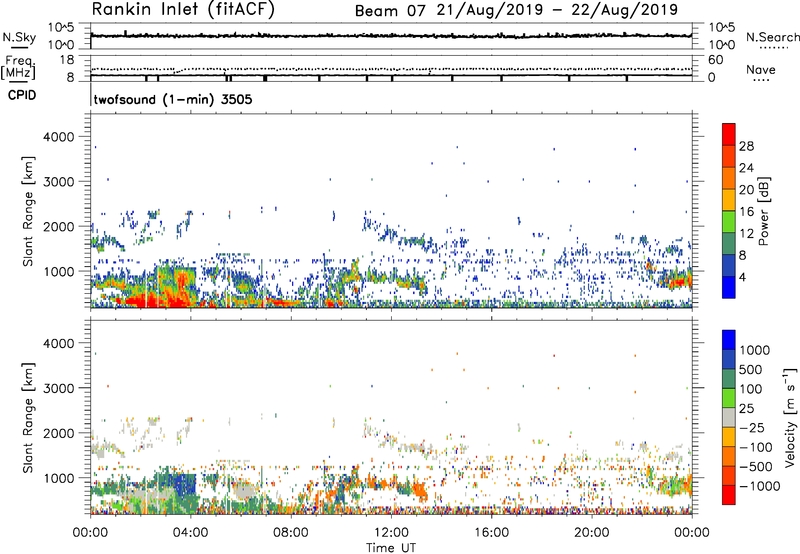Select the 'twofsound (1-min) 3505' control program text
Image resolution: width=800 pixels, height=554 pixels.
(173, 99)
